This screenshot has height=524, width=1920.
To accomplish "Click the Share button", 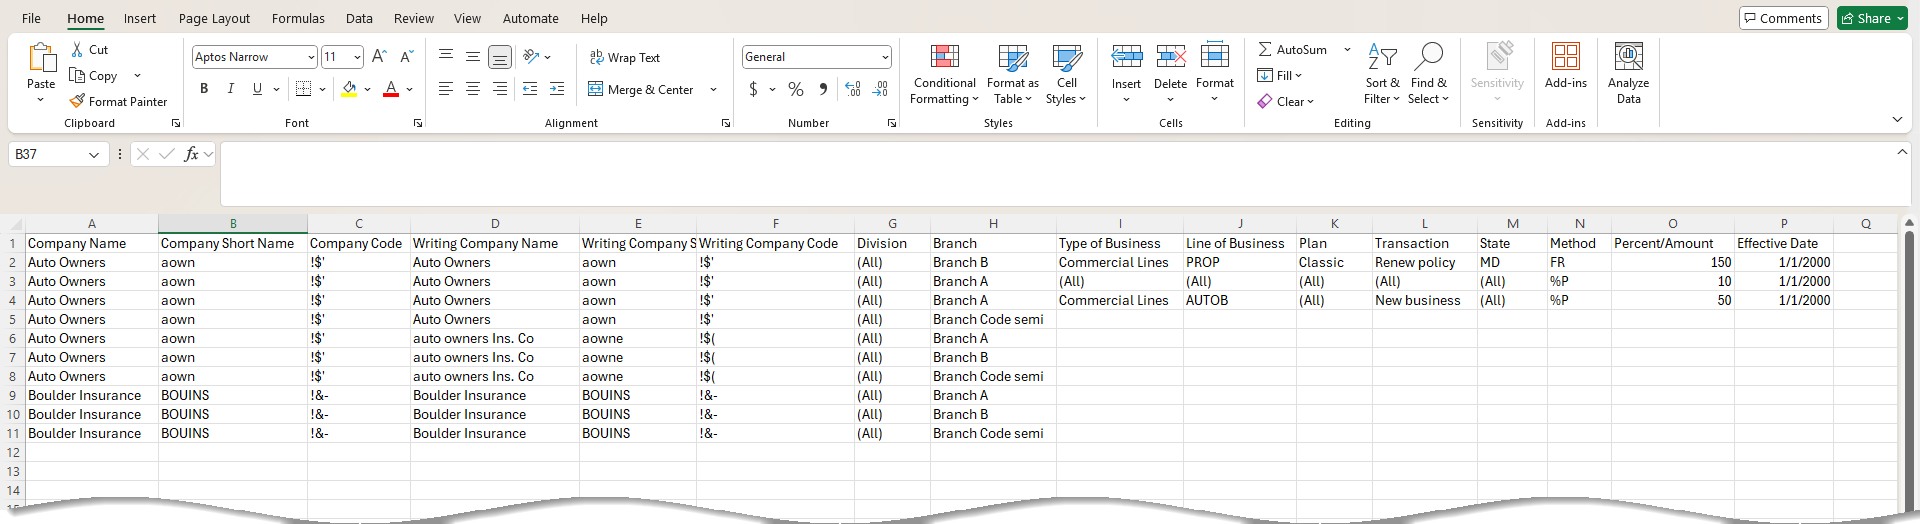I will 1872,18.
